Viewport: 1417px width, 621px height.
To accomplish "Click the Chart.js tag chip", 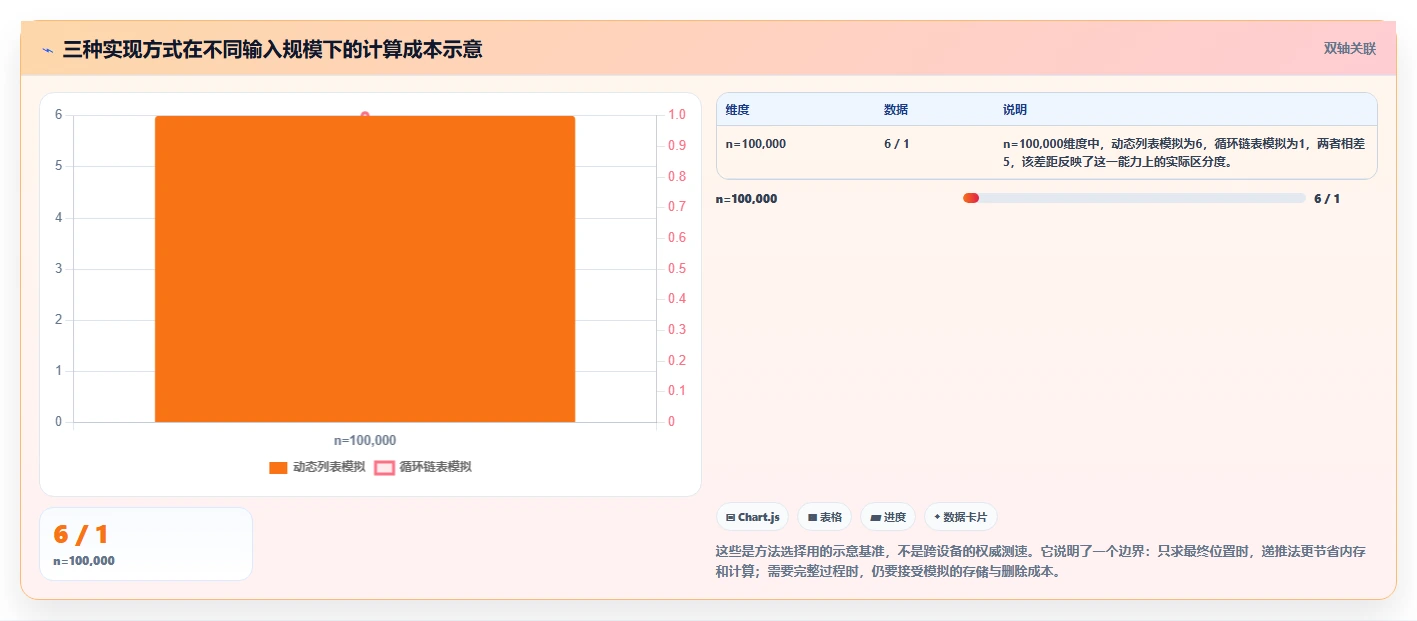I will point(752,517).
